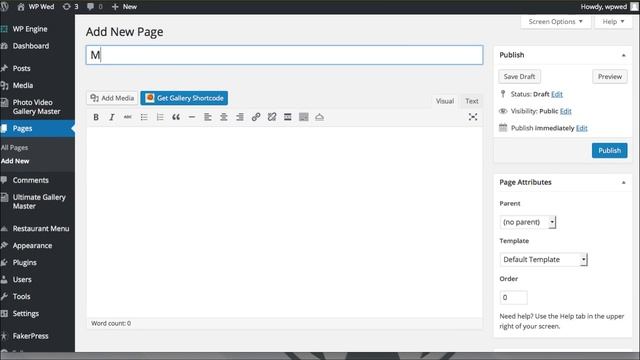Open the updates indicator showing 3

point(70,7)
